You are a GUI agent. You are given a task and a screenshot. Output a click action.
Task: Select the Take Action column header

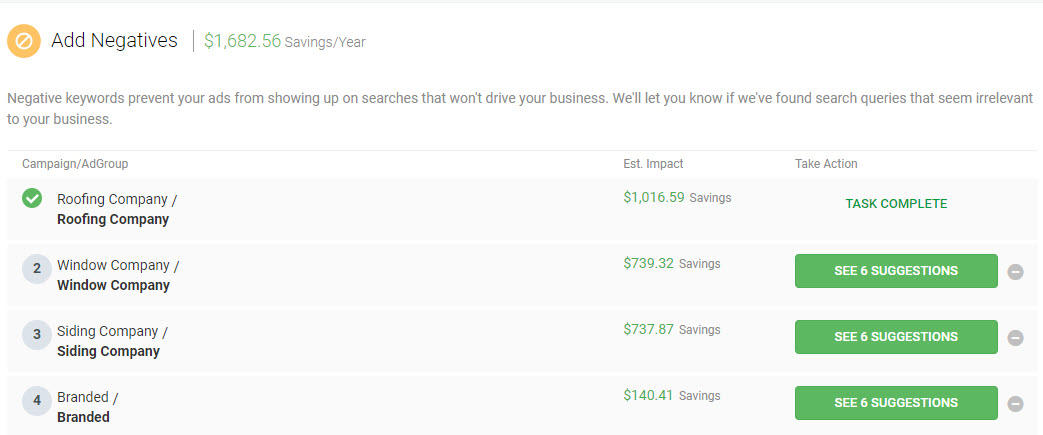pos(826,164)
